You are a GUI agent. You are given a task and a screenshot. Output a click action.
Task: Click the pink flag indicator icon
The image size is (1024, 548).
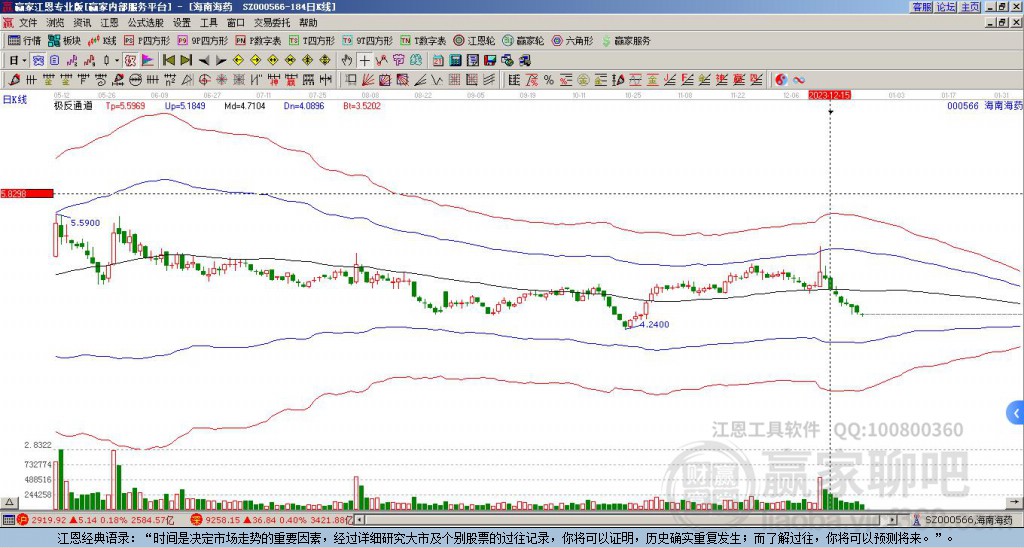tap(148, 60)
